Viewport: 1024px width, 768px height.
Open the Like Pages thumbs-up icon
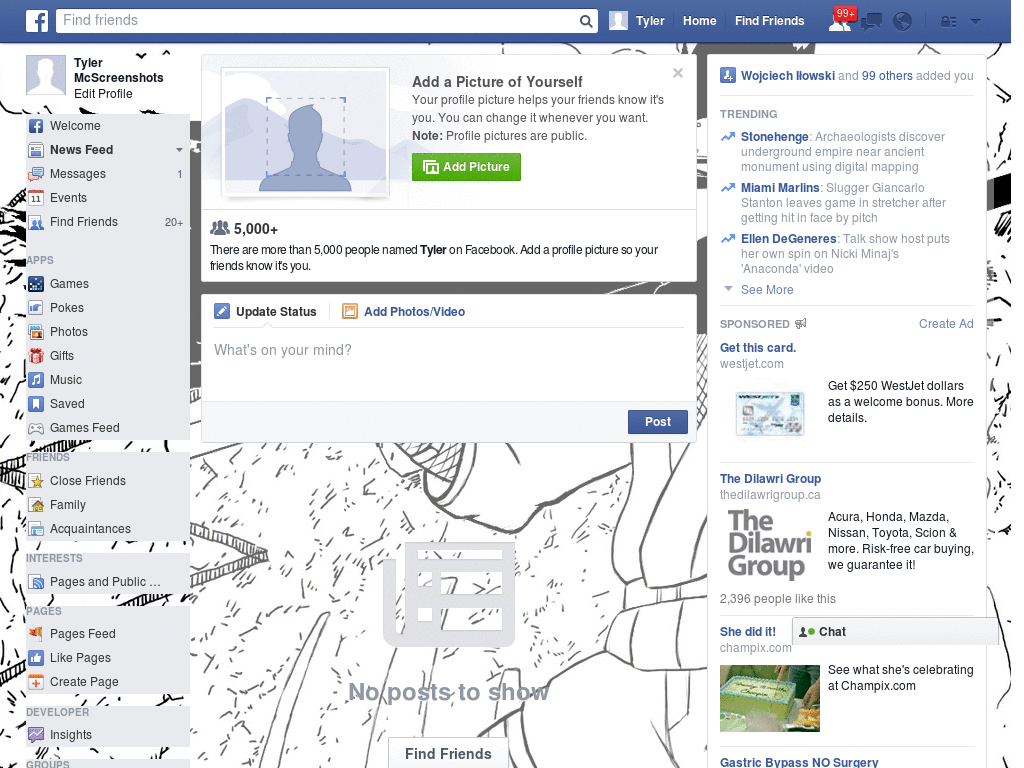pos(36,658)
